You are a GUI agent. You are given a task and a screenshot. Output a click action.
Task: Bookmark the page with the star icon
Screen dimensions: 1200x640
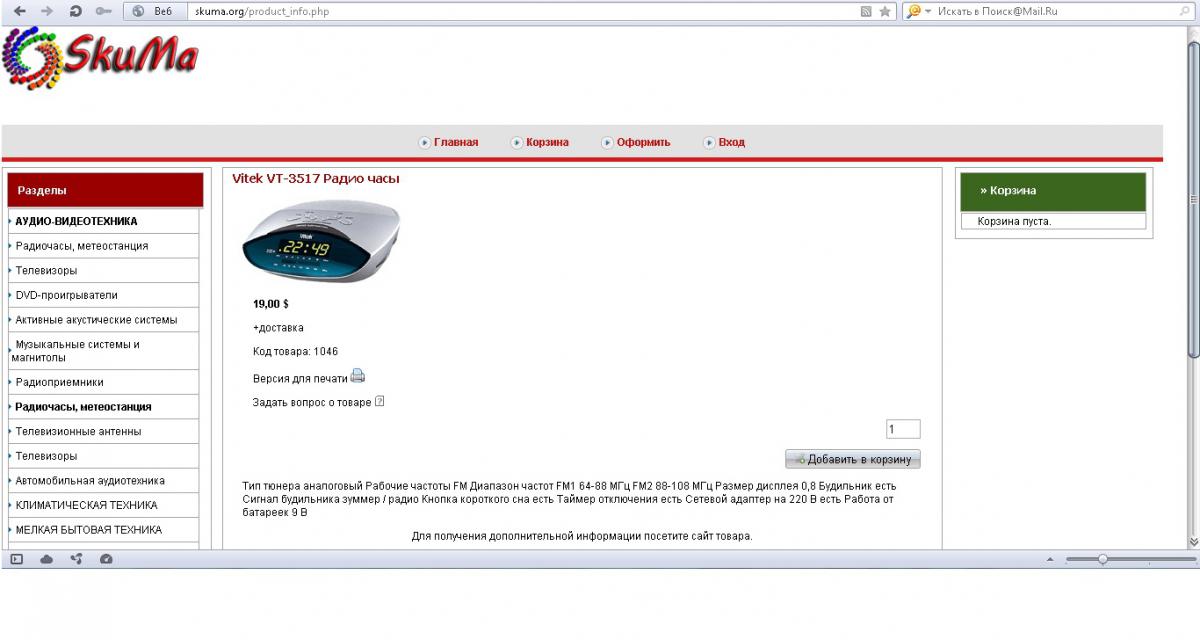click(884, 12)
